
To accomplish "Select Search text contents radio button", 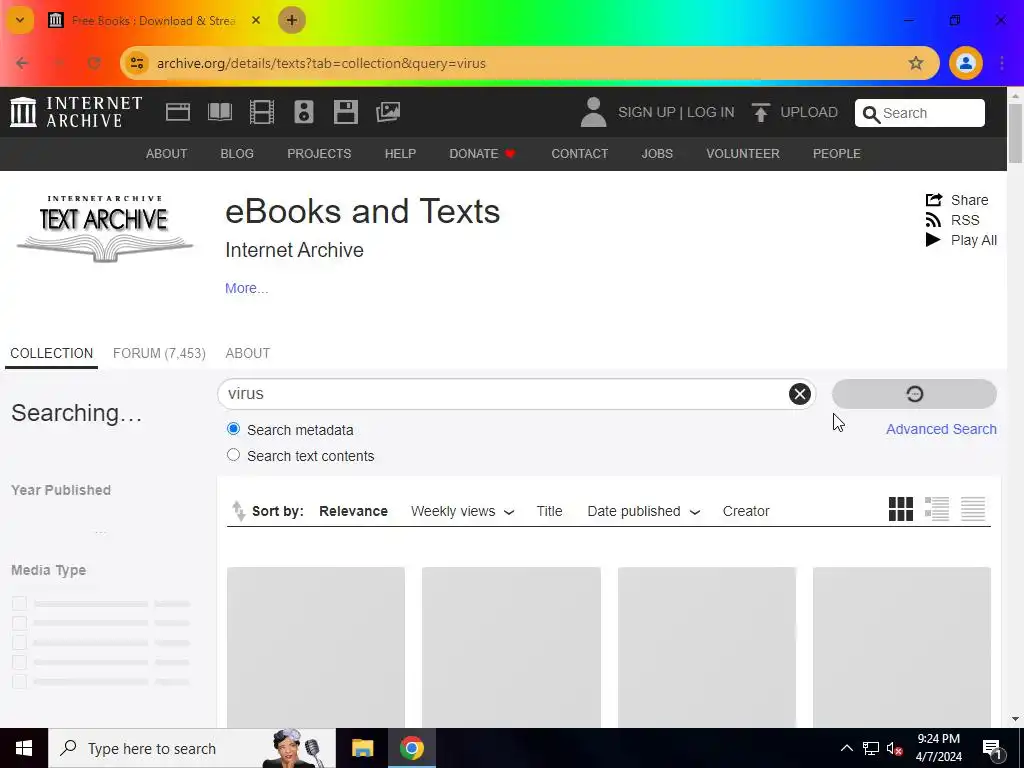I will [233, 455].
